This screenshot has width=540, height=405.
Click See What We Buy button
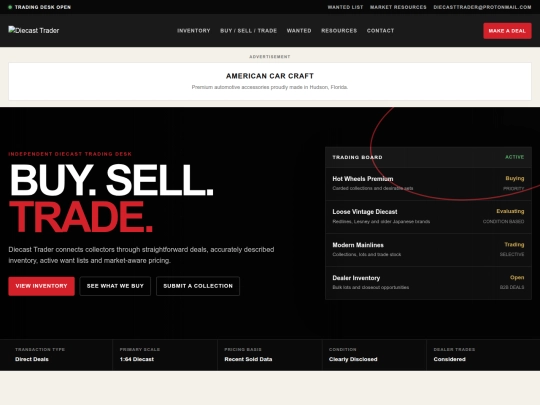pyautogui.click(x=115, y=286)
